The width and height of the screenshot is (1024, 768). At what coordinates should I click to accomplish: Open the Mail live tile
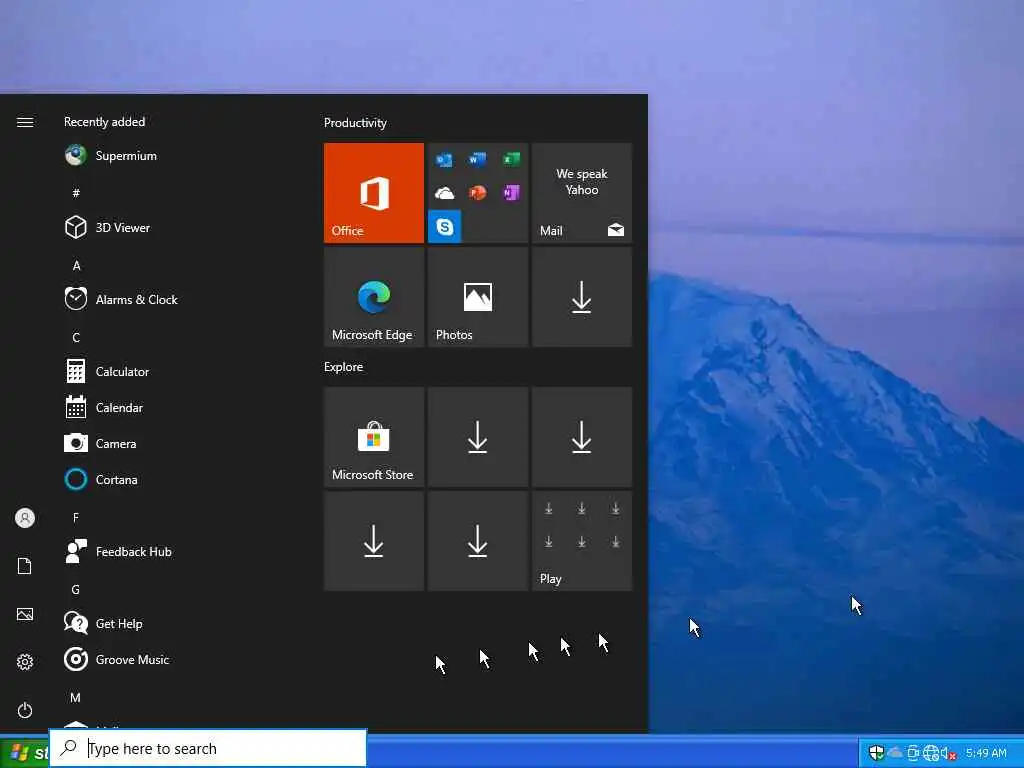coord(582,193)
